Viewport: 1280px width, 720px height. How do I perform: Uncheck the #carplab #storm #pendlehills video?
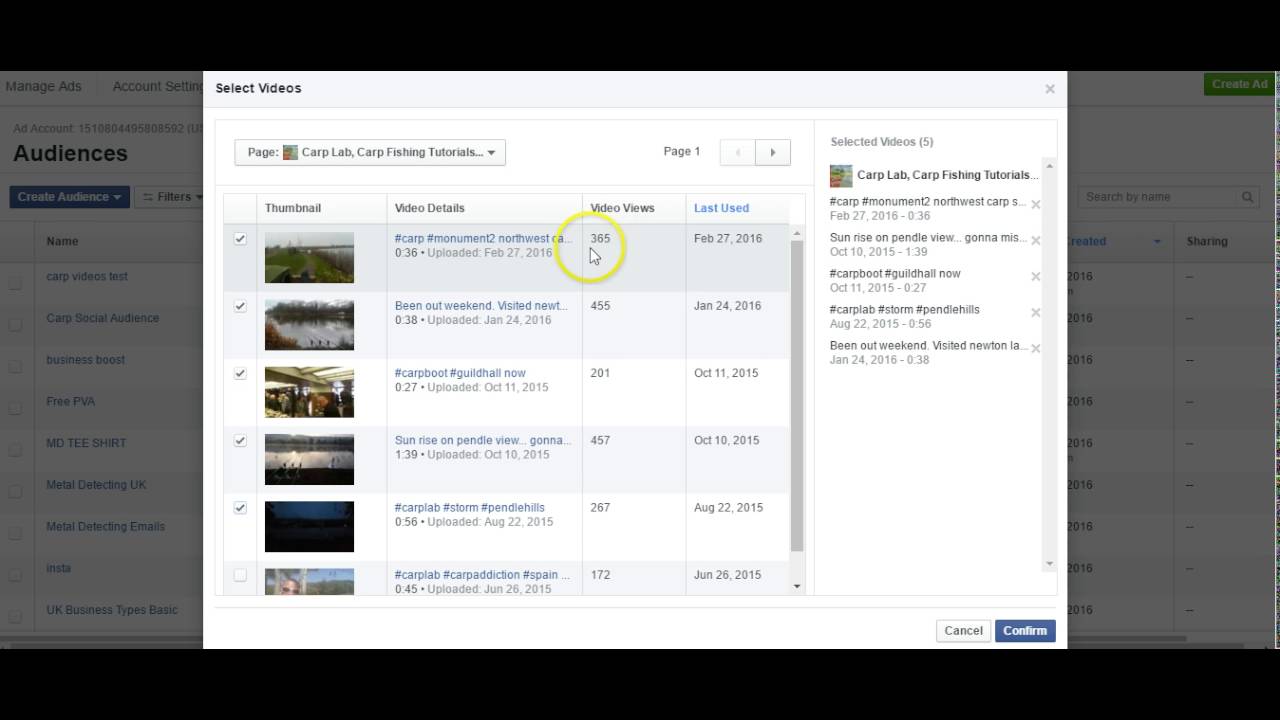coord(240,507)
